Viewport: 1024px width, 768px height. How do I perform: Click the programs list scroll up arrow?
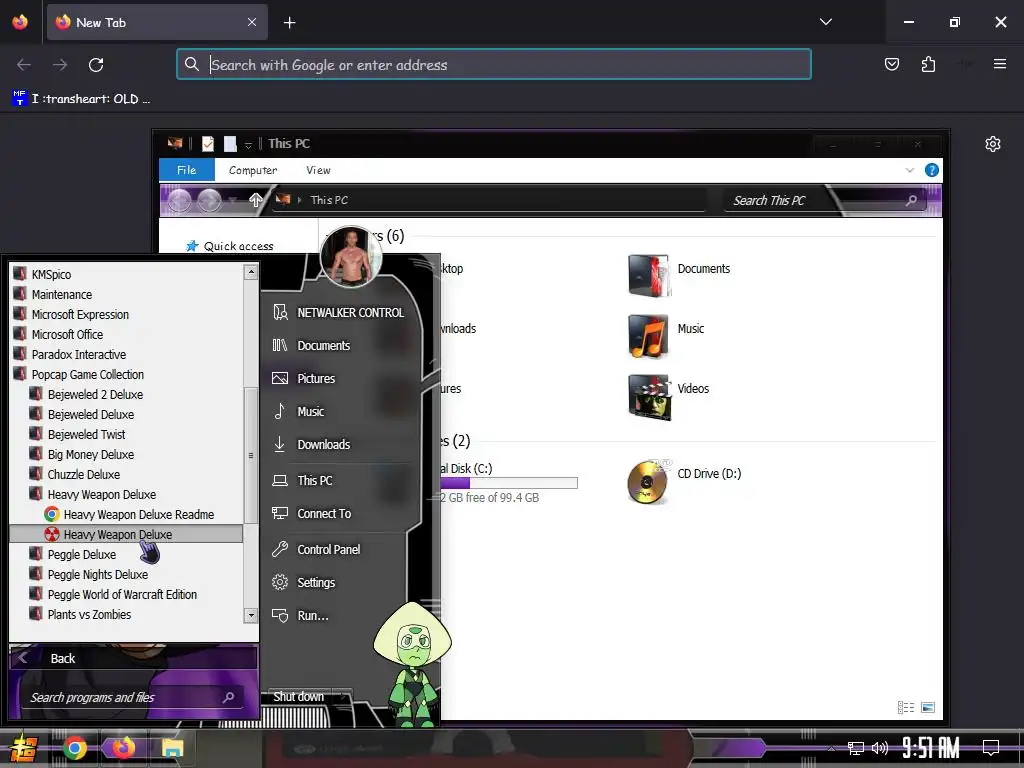click(251, 272)
